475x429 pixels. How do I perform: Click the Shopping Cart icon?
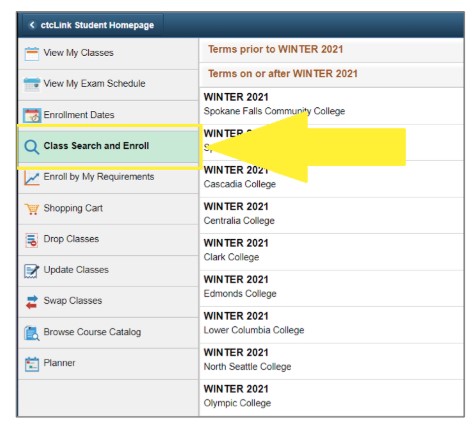[32, 209]
